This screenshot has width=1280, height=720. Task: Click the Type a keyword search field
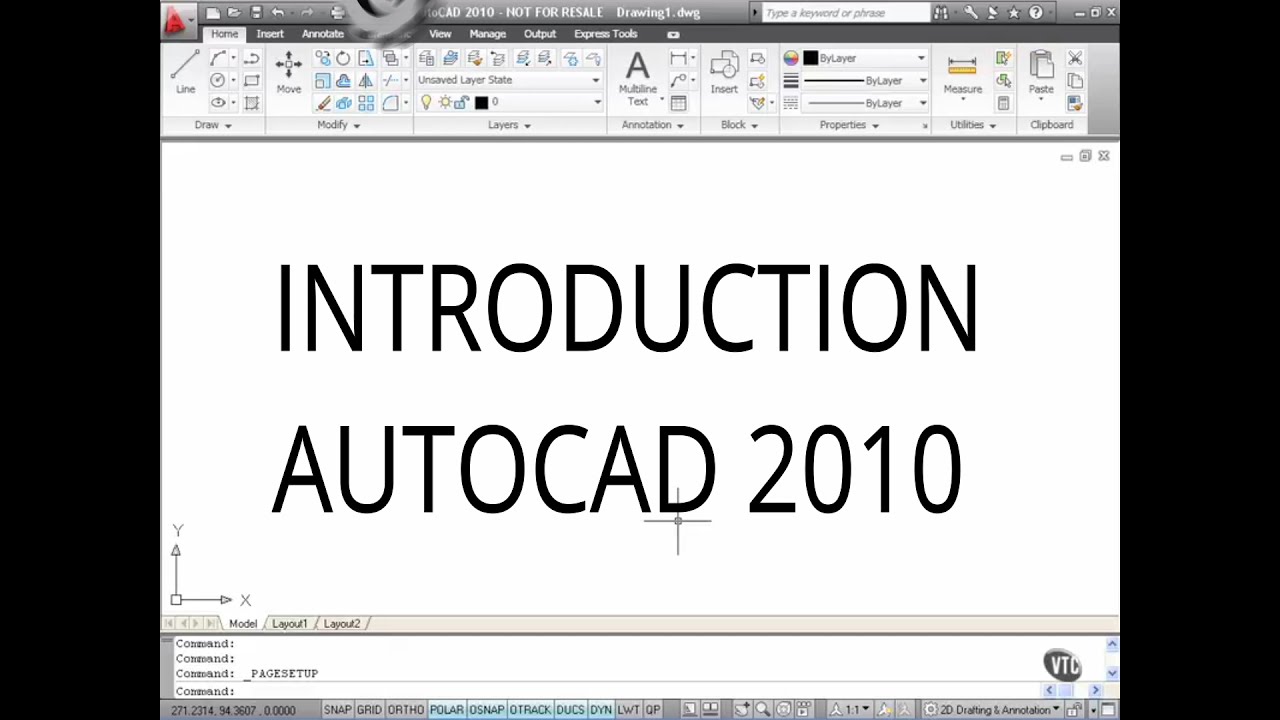coord(844,13)
